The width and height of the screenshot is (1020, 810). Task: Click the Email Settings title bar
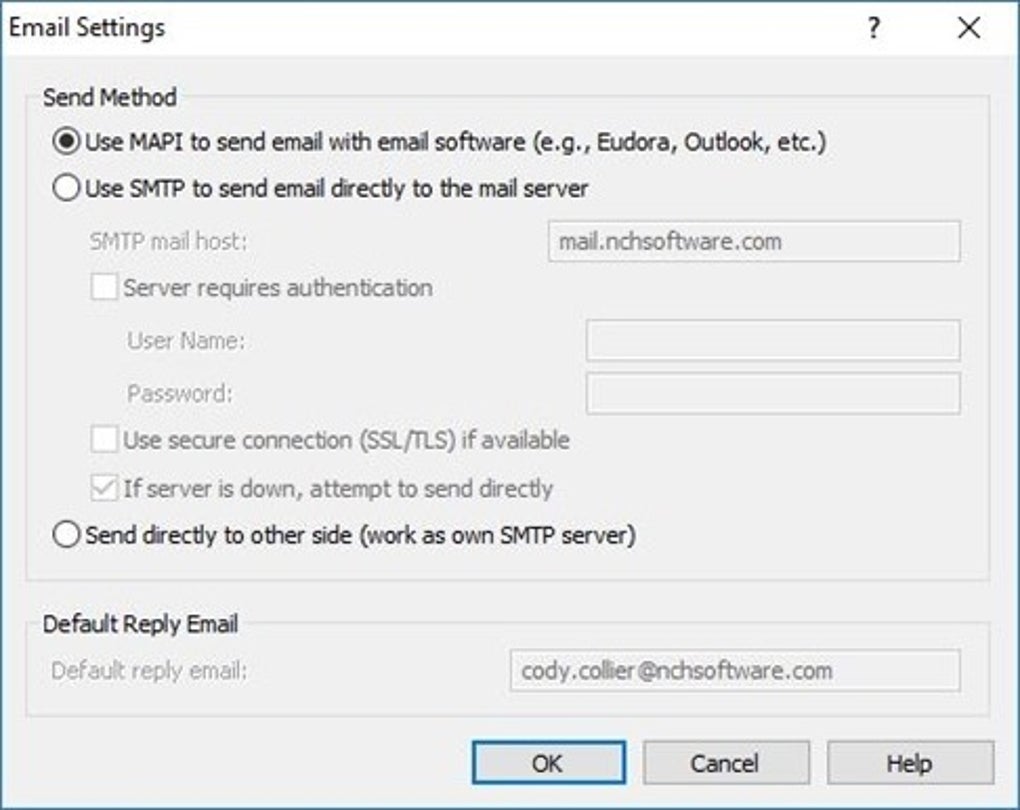click(x=88, y=28)
